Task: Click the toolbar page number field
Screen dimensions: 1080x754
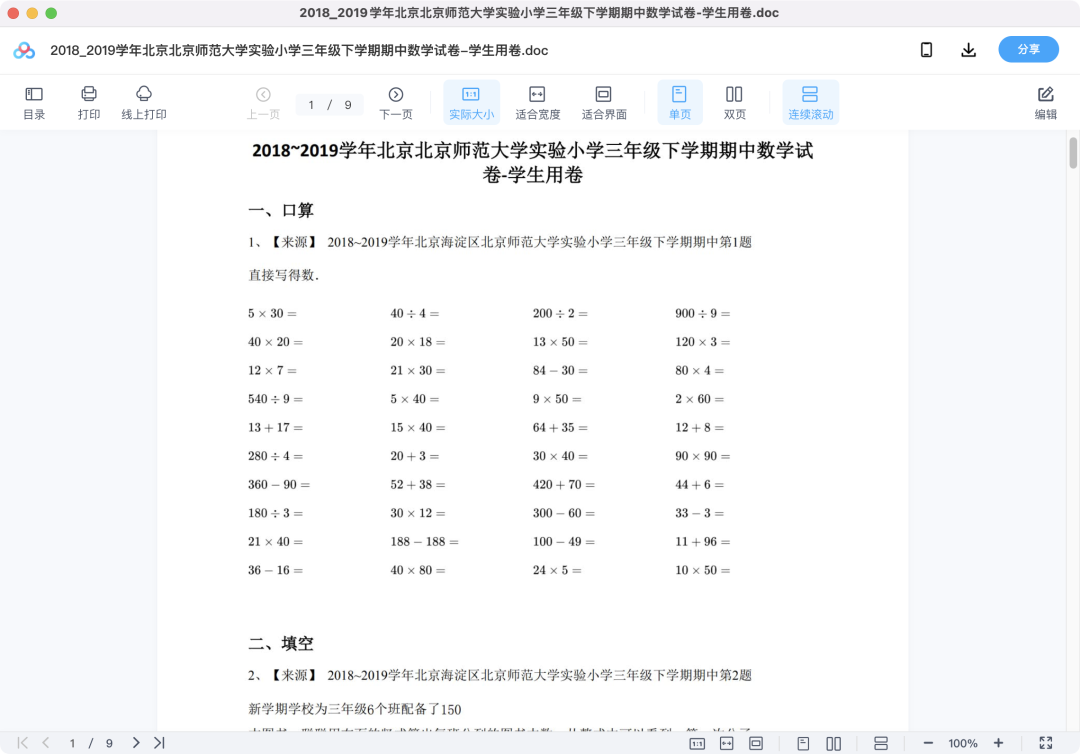Action: (329, 105)
